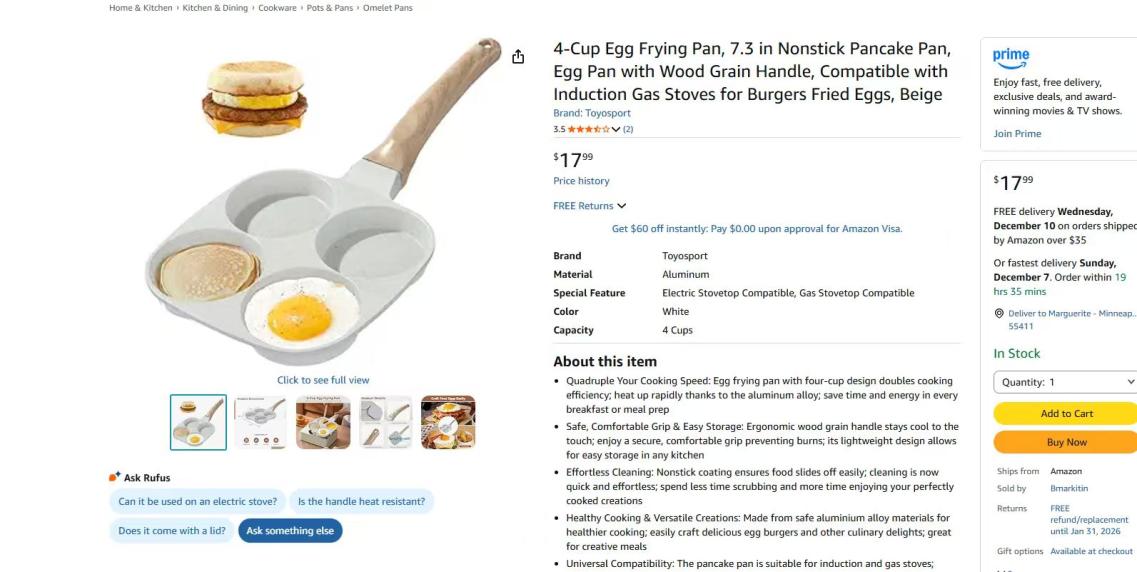
Task: Select the fourth product thumbnail
Action: point(386,422)
